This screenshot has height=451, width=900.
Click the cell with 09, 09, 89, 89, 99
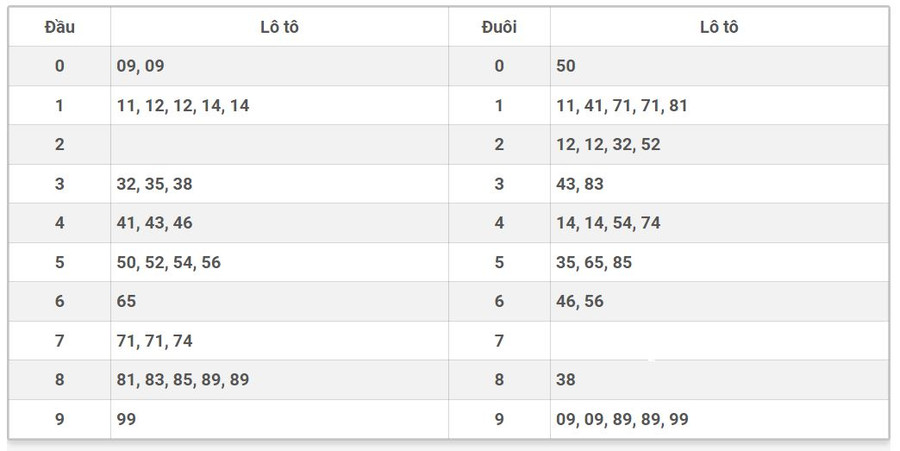(622, 420)
